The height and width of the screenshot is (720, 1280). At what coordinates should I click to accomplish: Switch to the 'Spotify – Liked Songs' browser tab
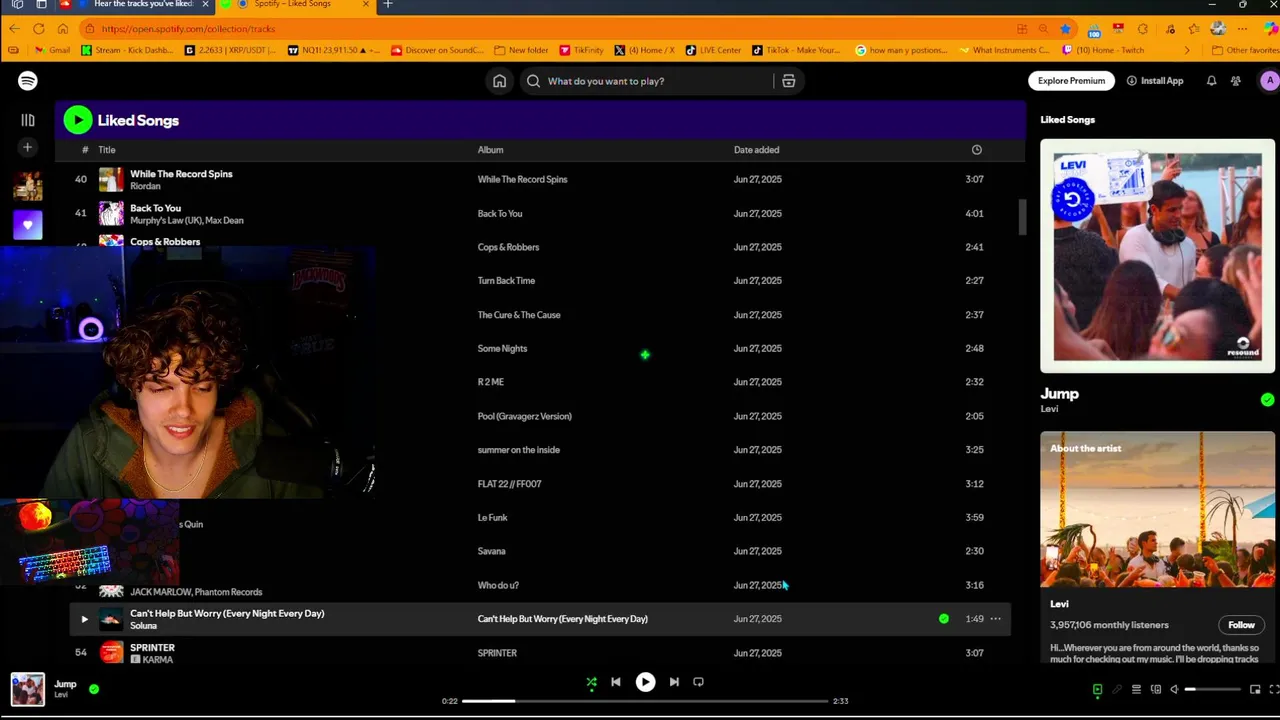(x=292, y=4)
